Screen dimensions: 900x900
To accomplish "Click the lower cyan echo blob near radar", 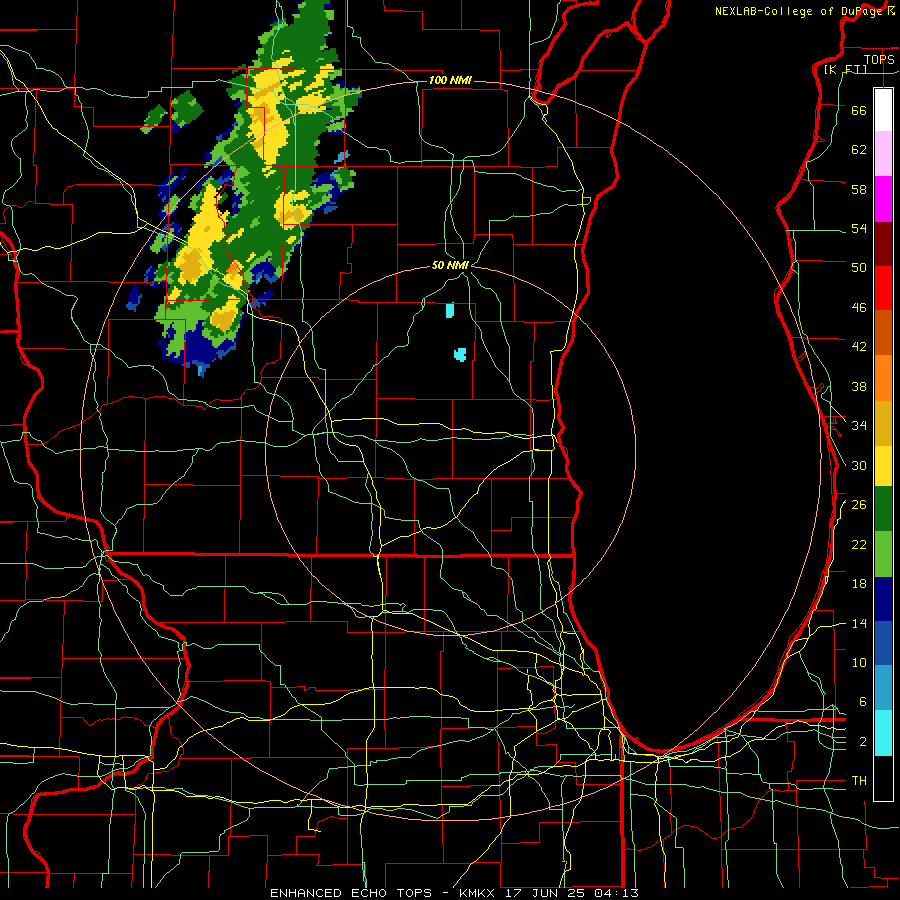I will pos(460,354).
